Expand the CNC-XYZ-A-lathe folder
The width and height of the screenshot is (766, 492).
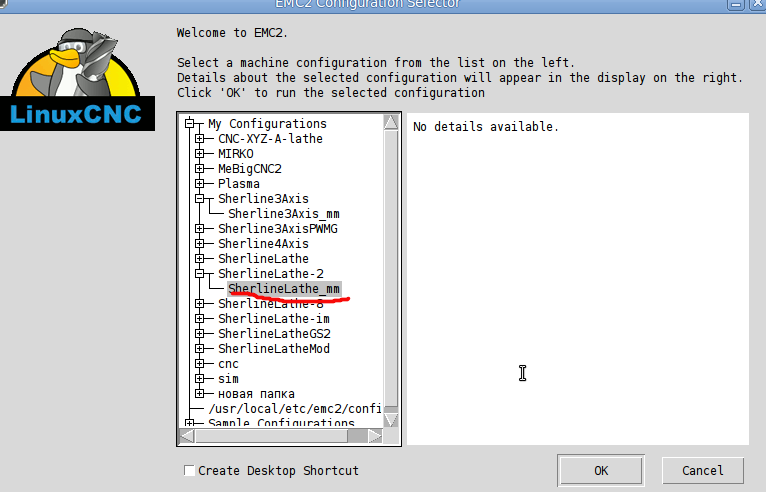coord(199,139)
